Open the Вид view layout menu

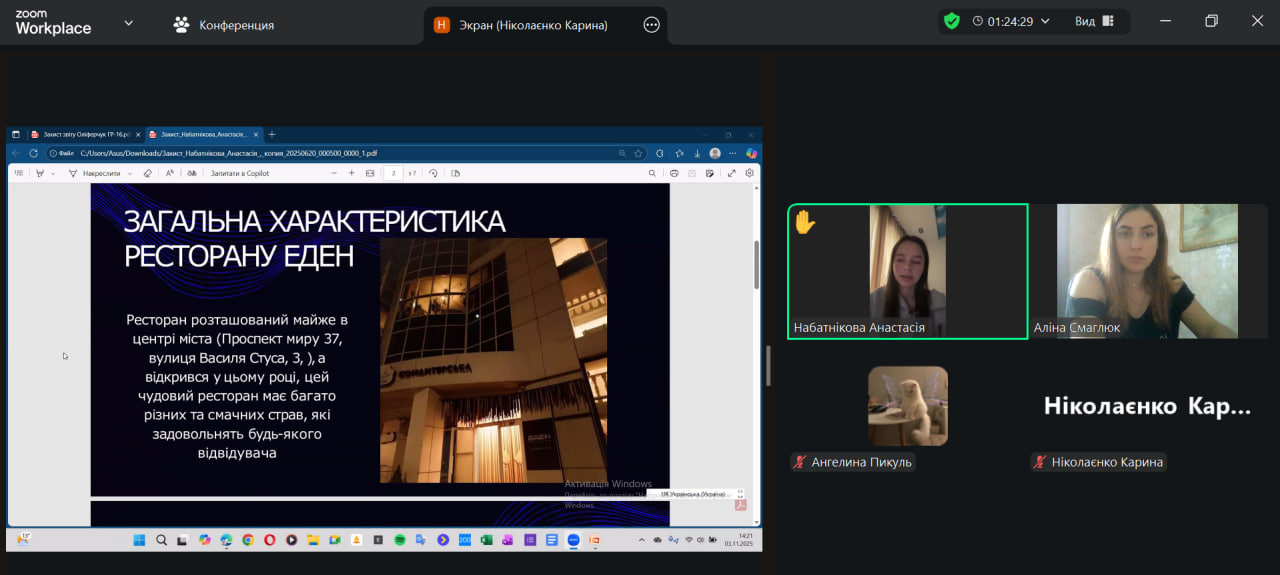1094,21
